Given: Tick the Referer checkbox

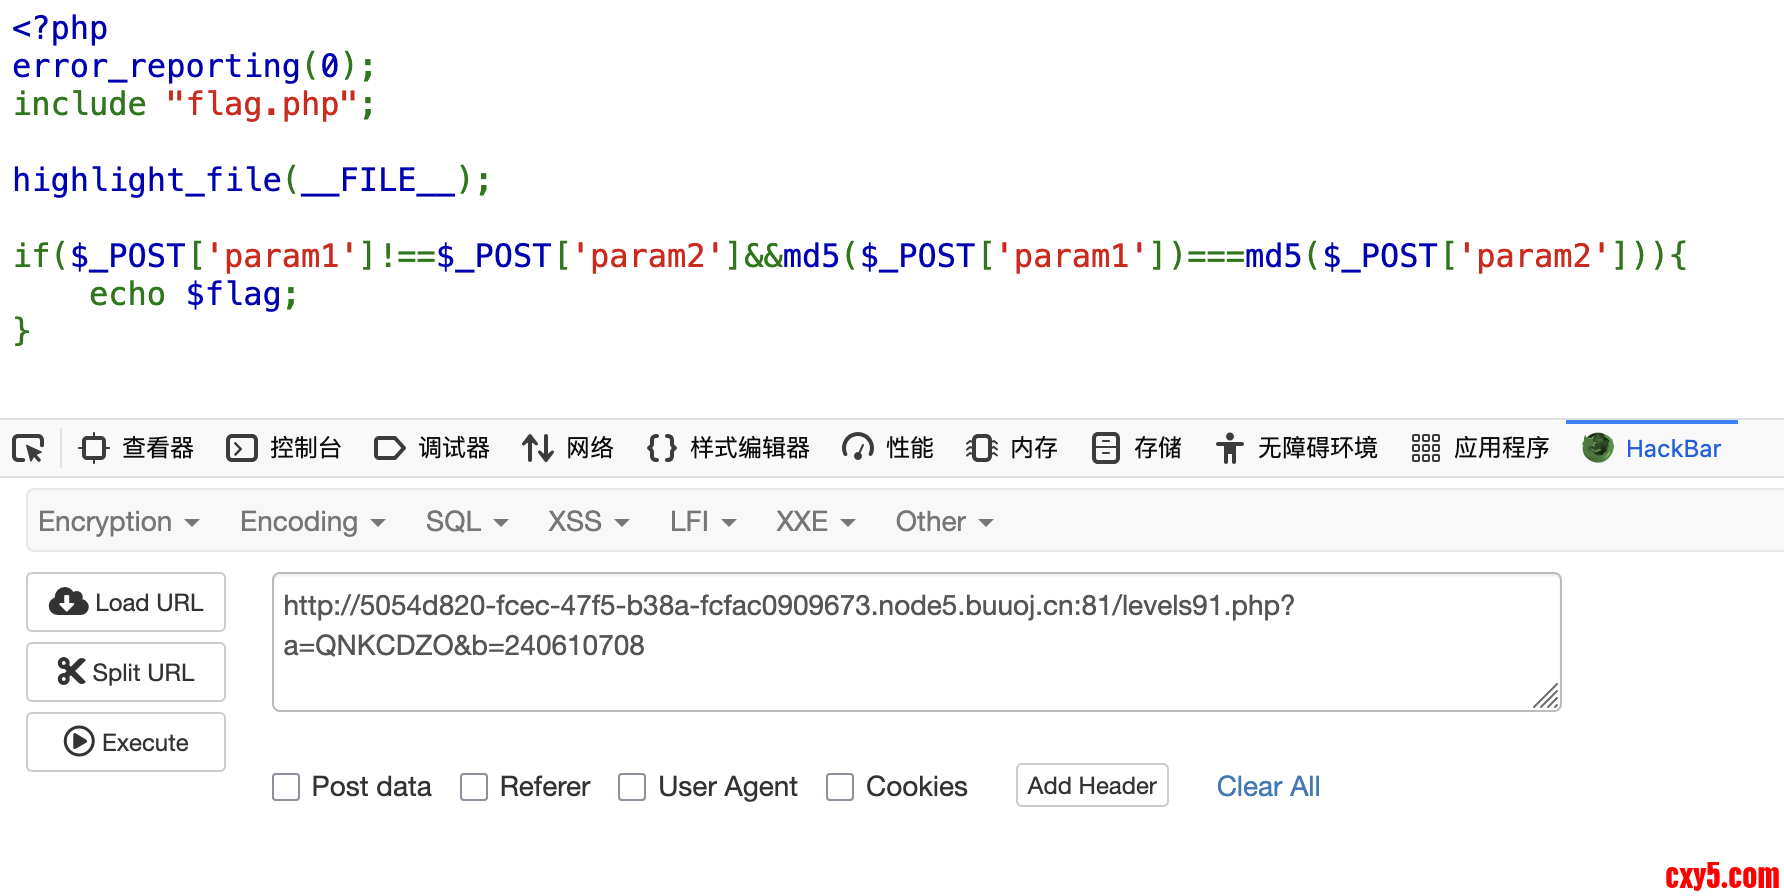Looking at the screenshot, I should coord(474,787).
